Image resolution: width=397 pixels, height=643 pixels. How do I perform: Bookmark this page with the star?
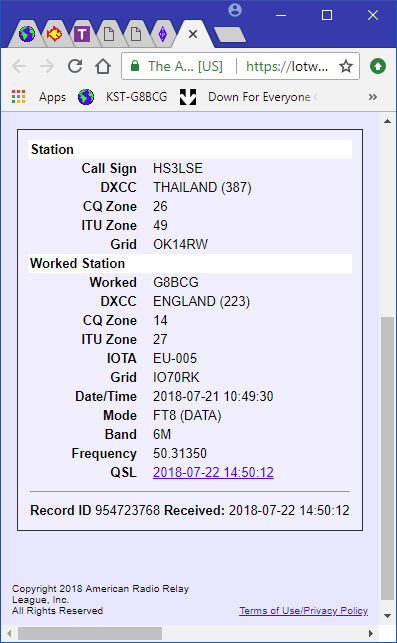coord(346,66)
